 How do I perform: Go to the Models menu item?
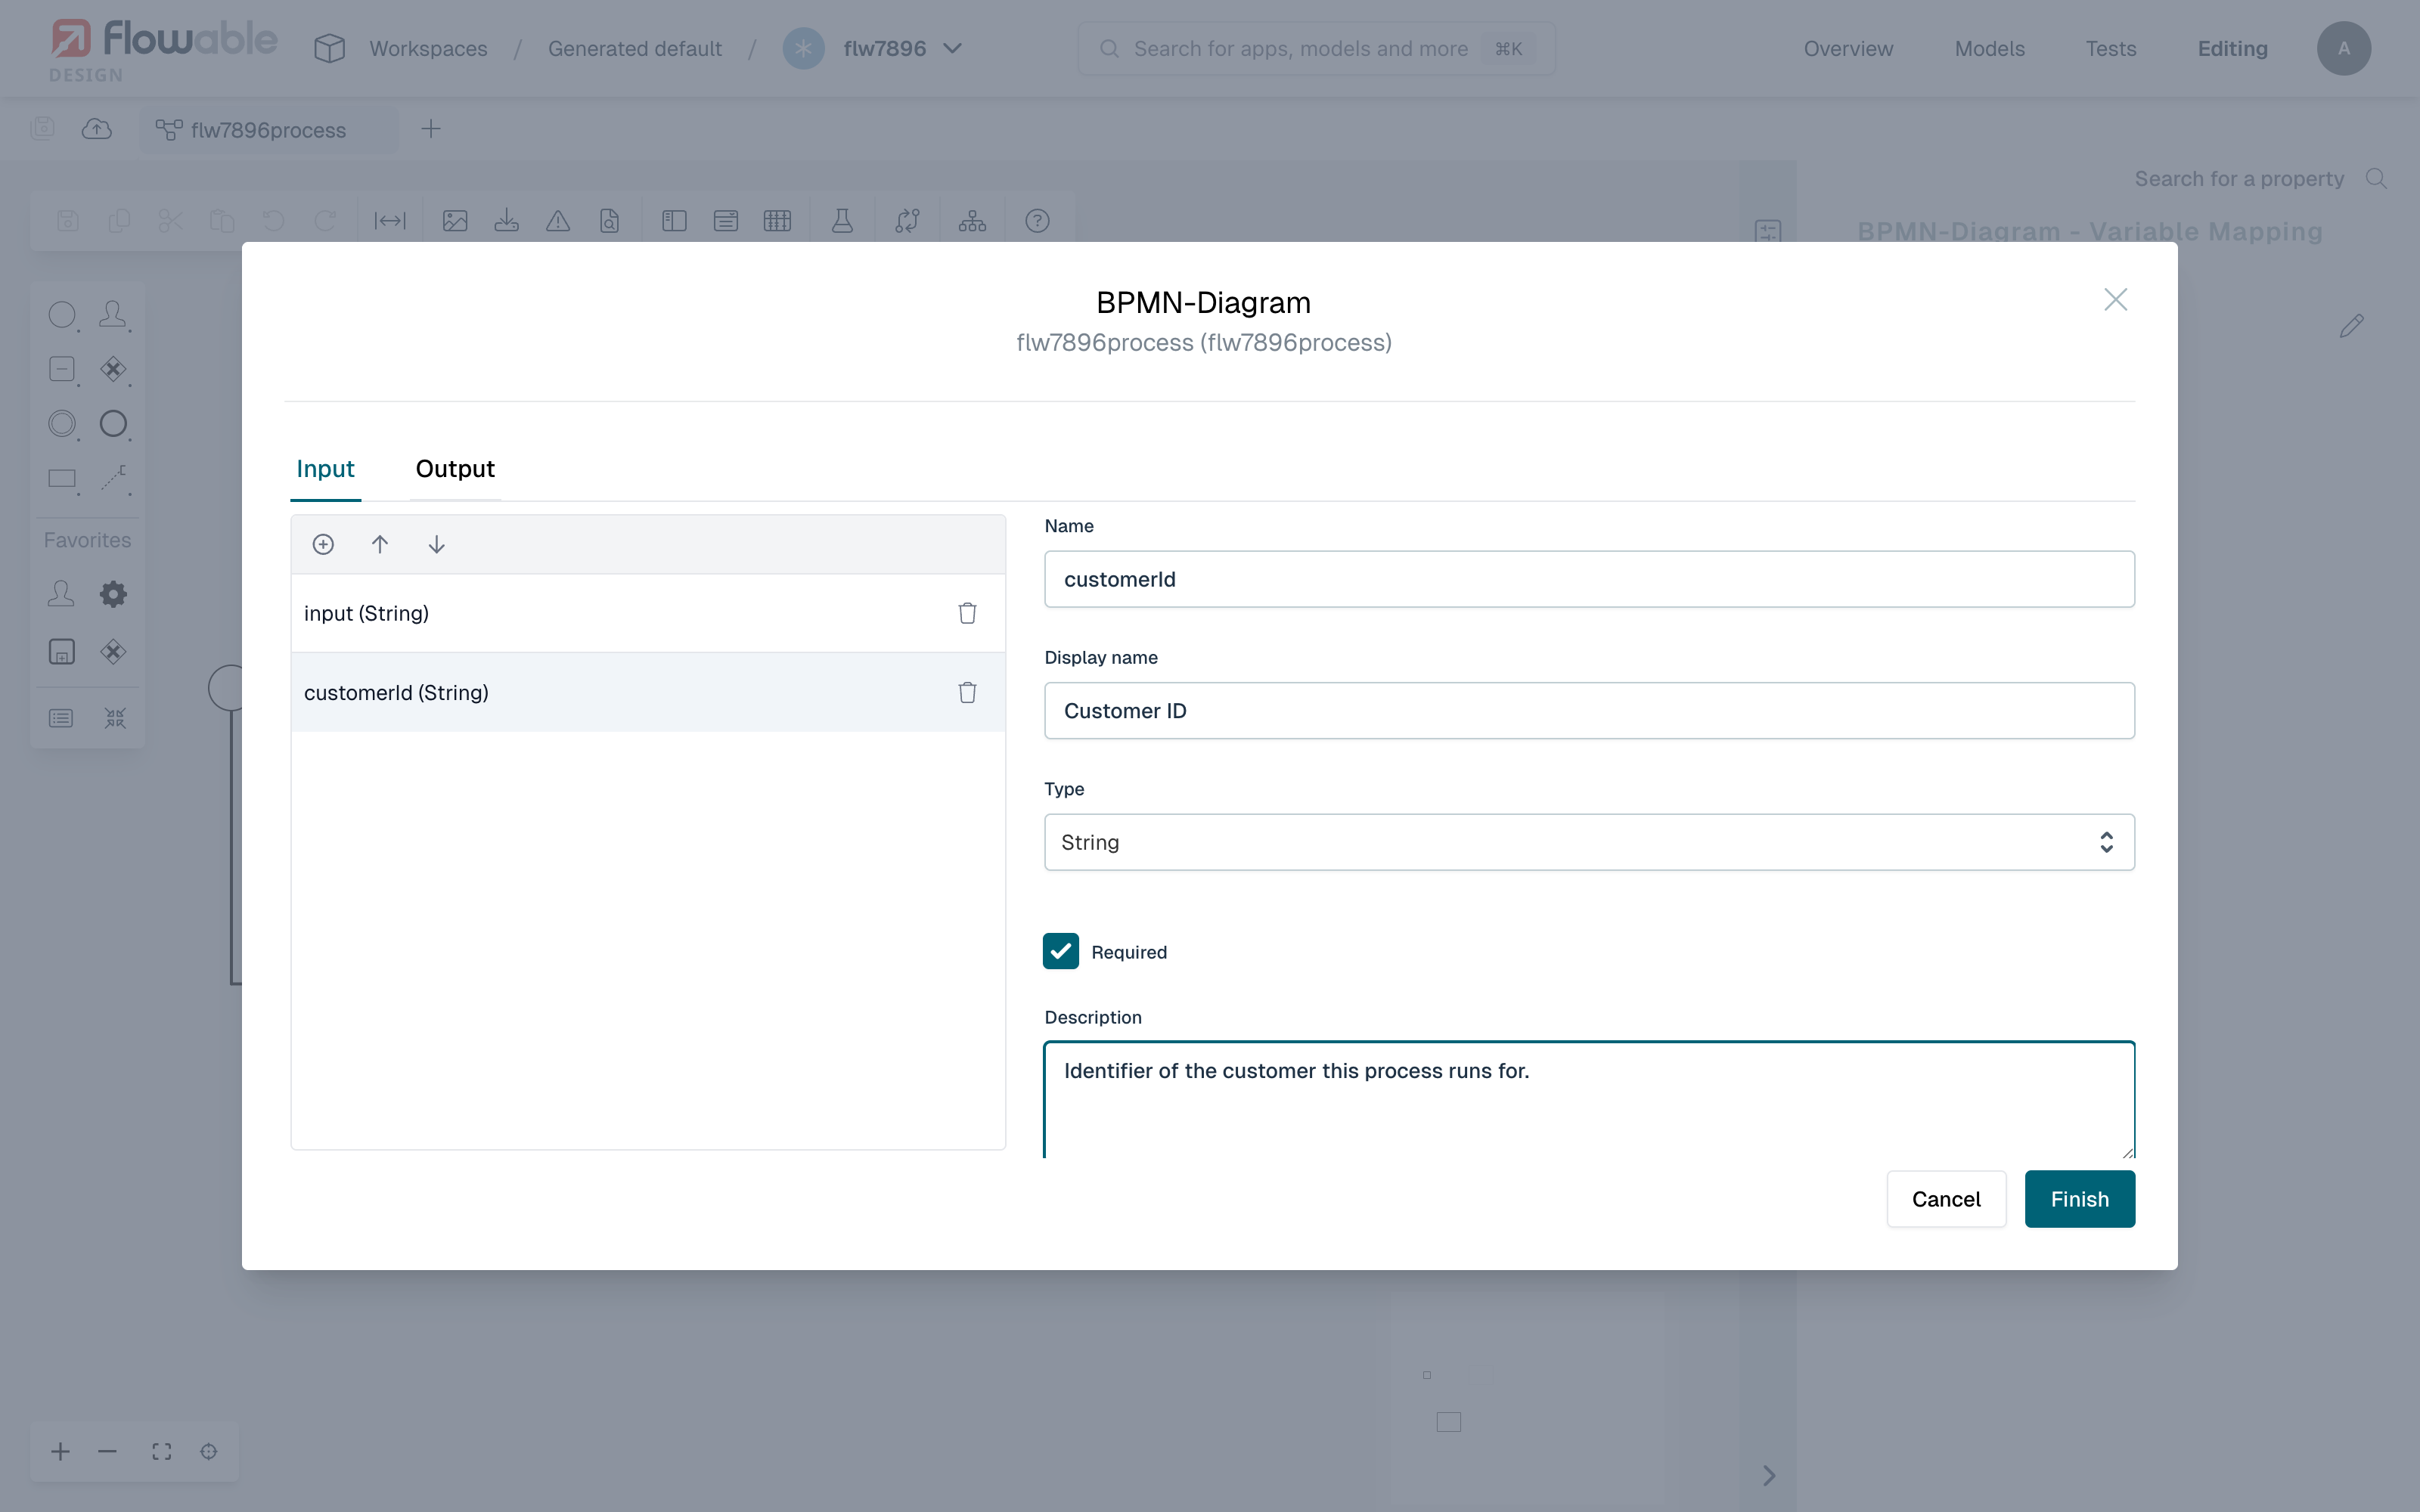click(x=1989, y=48)
